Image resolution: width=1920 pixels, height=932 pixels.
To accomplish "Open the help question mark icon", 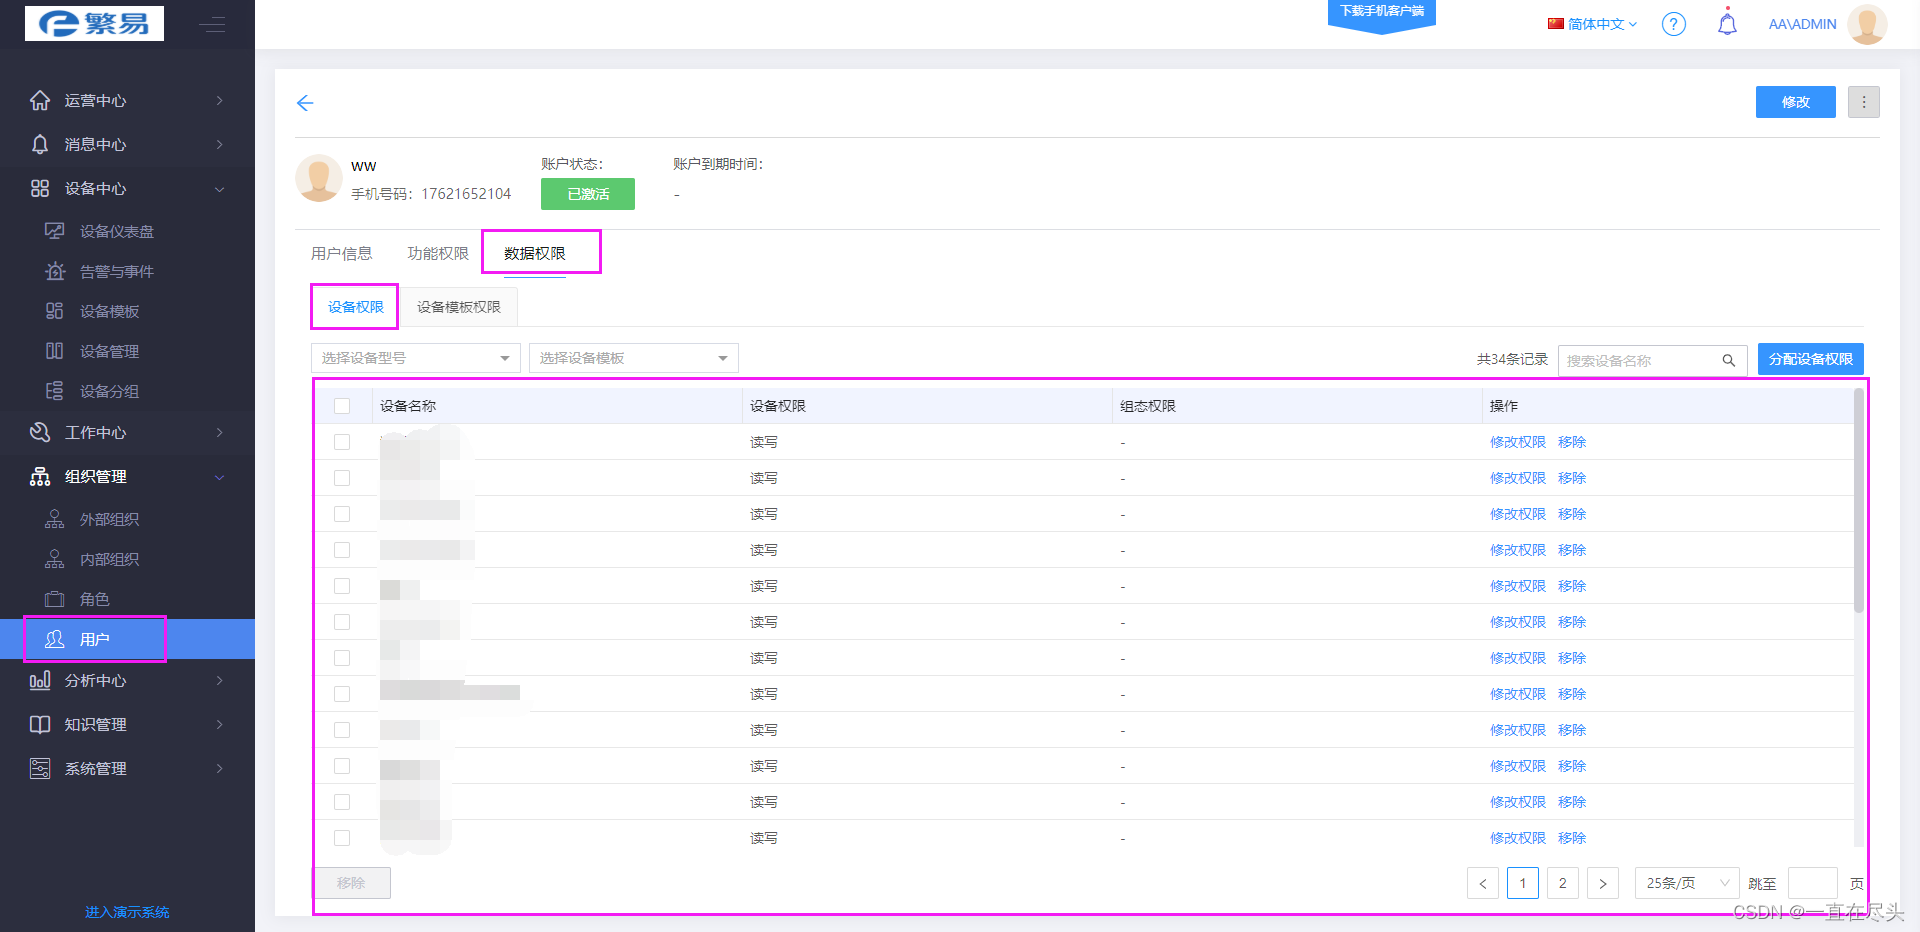I will click(1673, 24).
